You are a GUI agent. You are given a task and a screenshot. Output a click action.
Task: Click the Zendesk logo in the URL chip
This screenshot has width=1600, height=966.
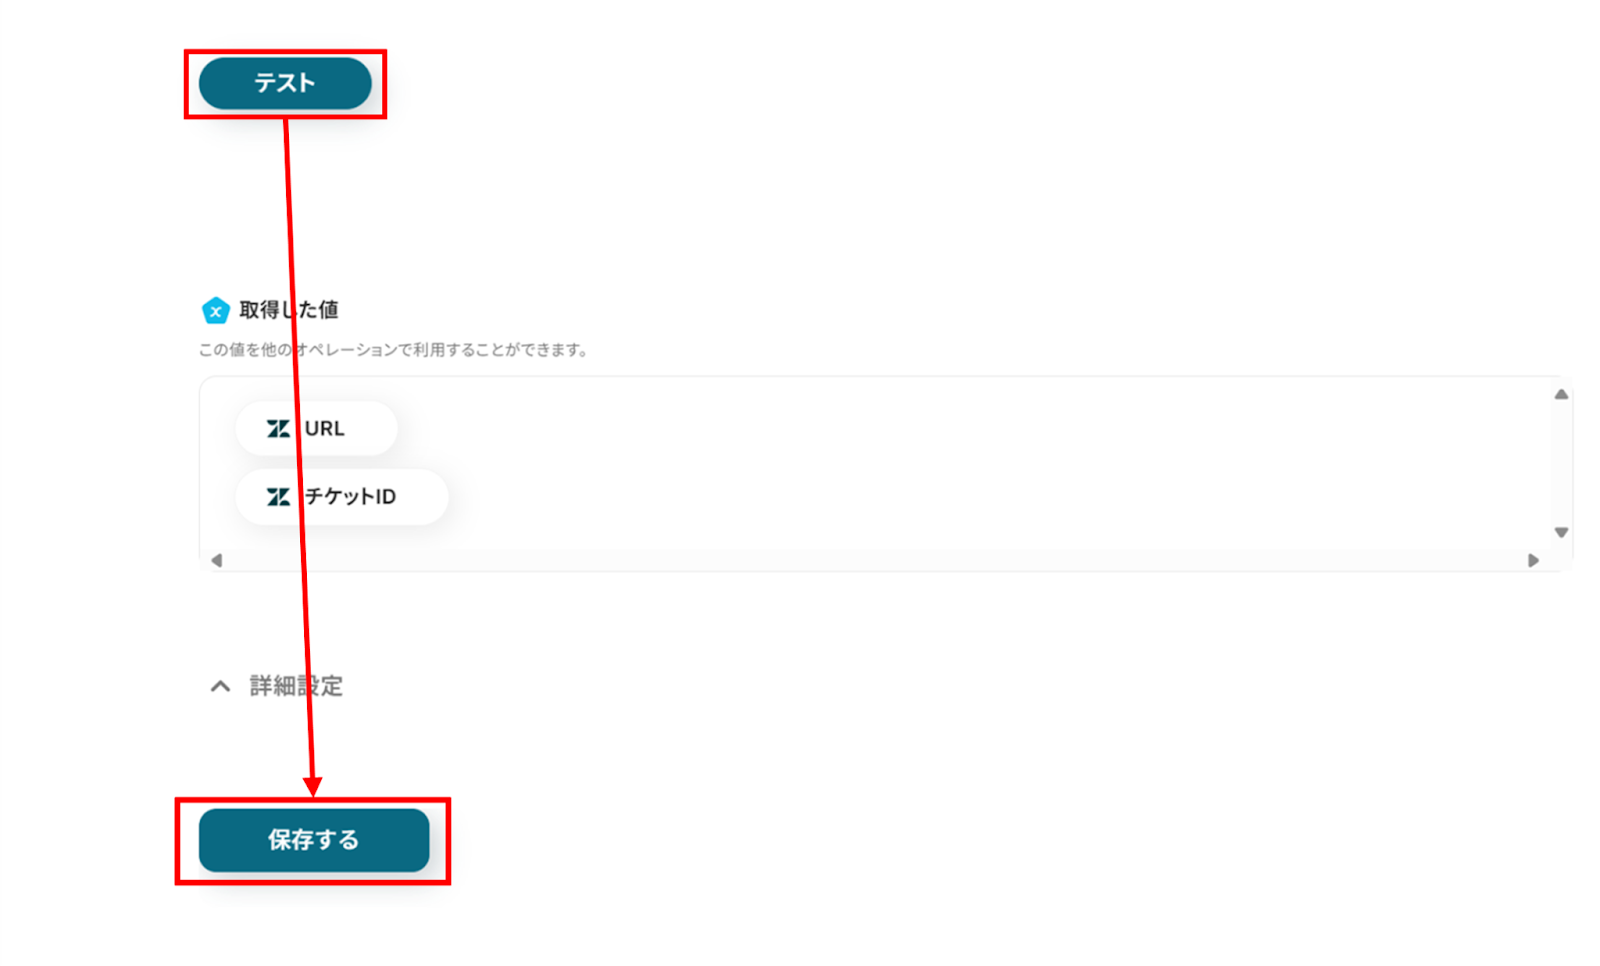(x=278, y=429)
